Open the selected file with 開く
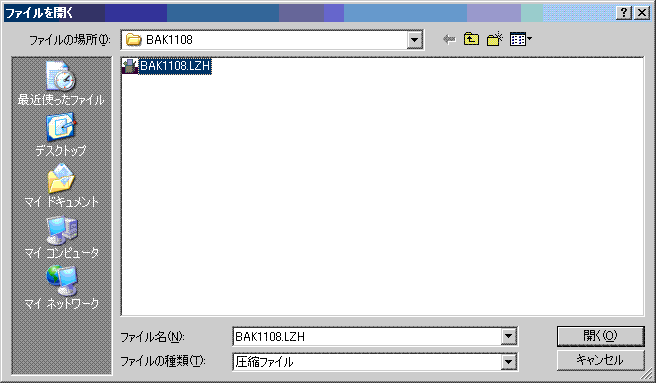Image resolution: width=656 pixels, height=383 pixels. click(600, 336)
